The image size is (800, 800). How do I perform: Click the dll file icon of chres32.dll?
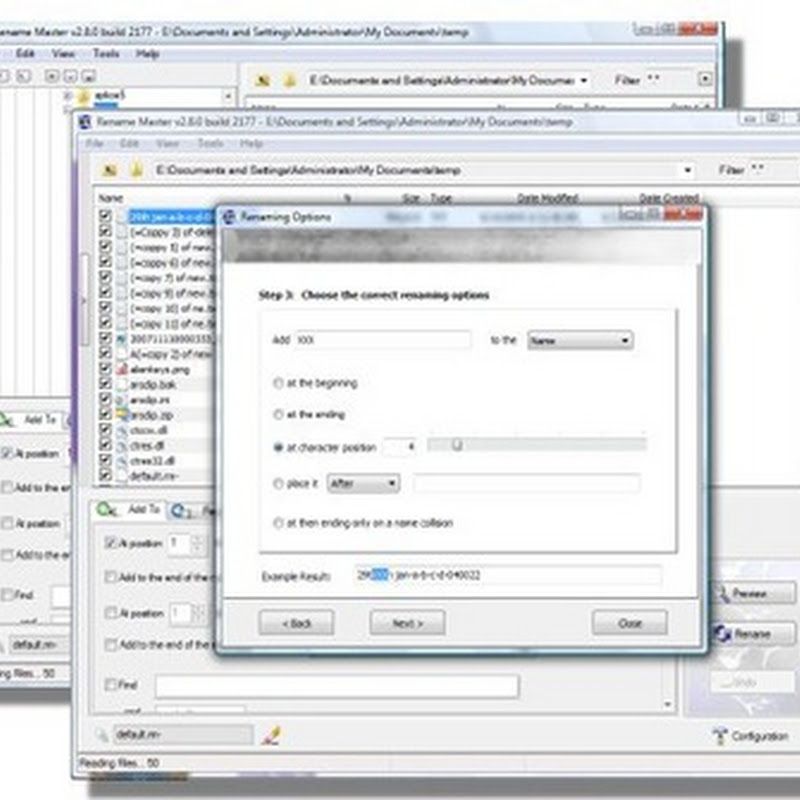(121, 461)
